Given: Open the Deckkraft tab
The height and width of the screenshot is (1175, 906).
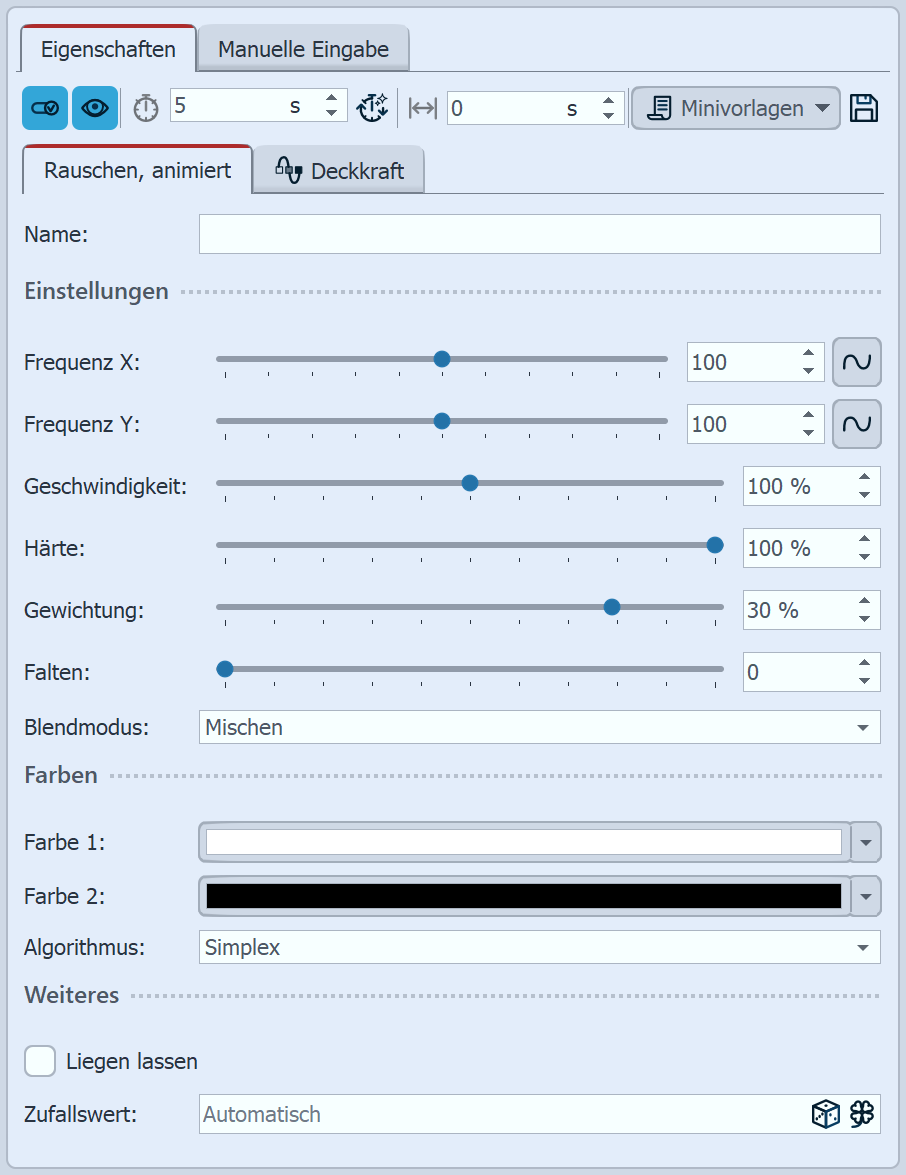Looking at the screenshot, I should (339, 171).
